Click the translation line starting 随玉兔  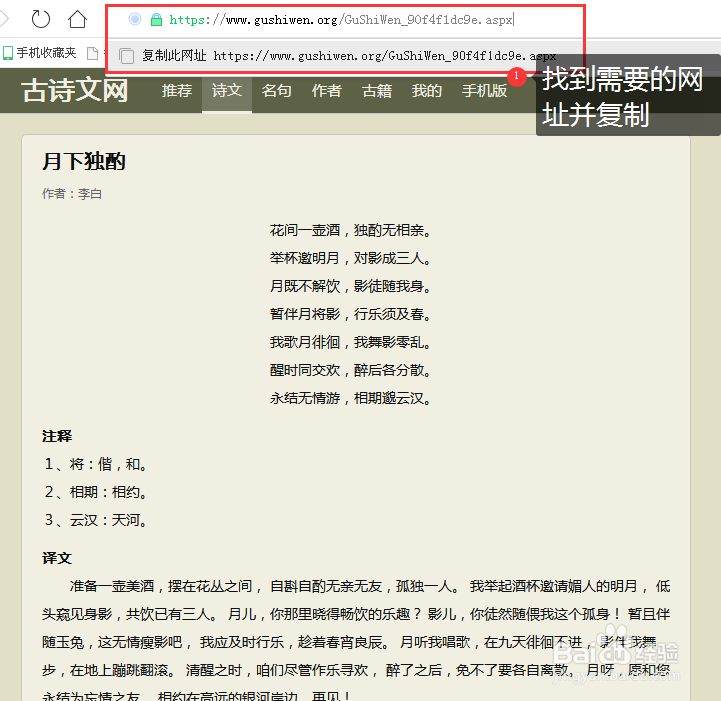coord(349,642)
